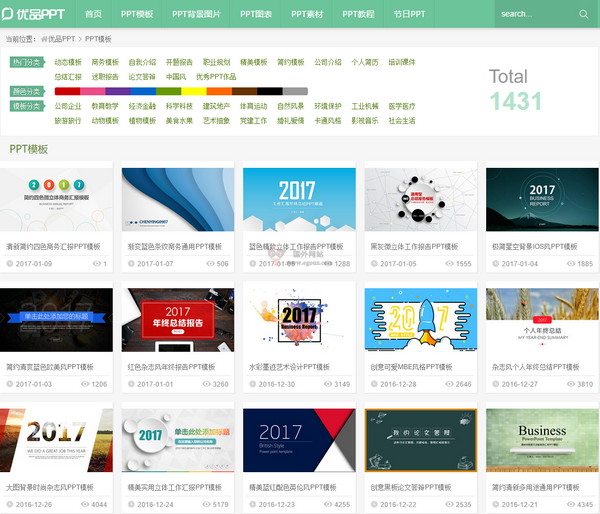Open the red 2017 年终总结报告 thumbnail
Viewport: 600px width, 514px height.
[178, 320]
